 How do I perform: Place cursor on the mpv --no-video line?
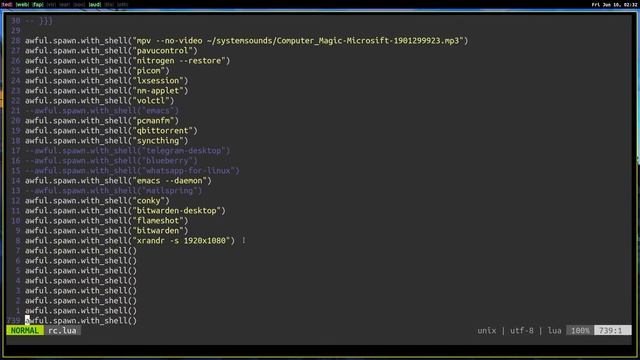click(x=247, y=41)
